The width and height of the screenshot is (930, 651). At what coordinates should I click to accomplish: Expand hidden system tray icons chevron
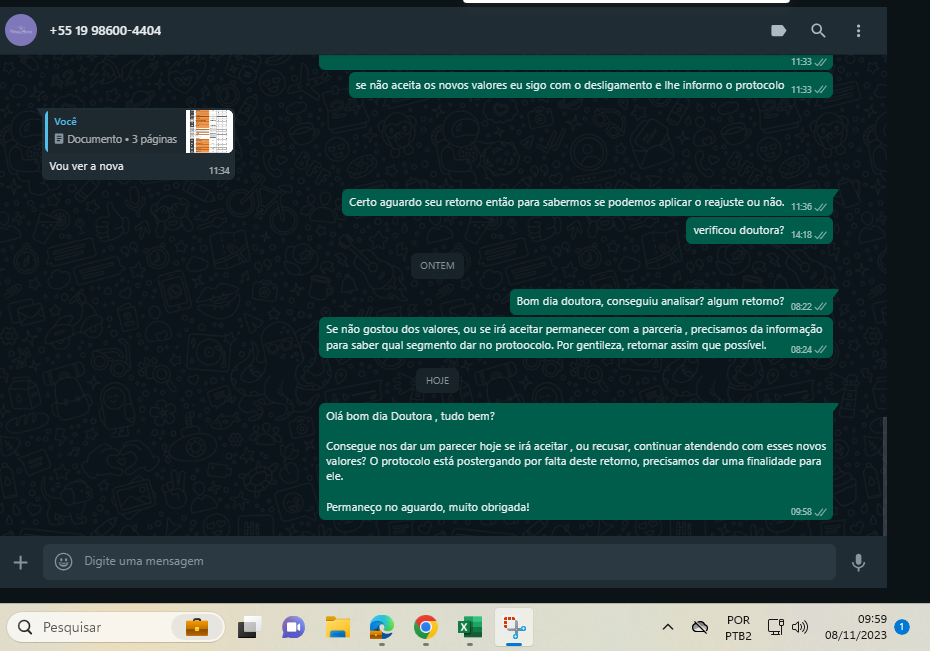668,627
